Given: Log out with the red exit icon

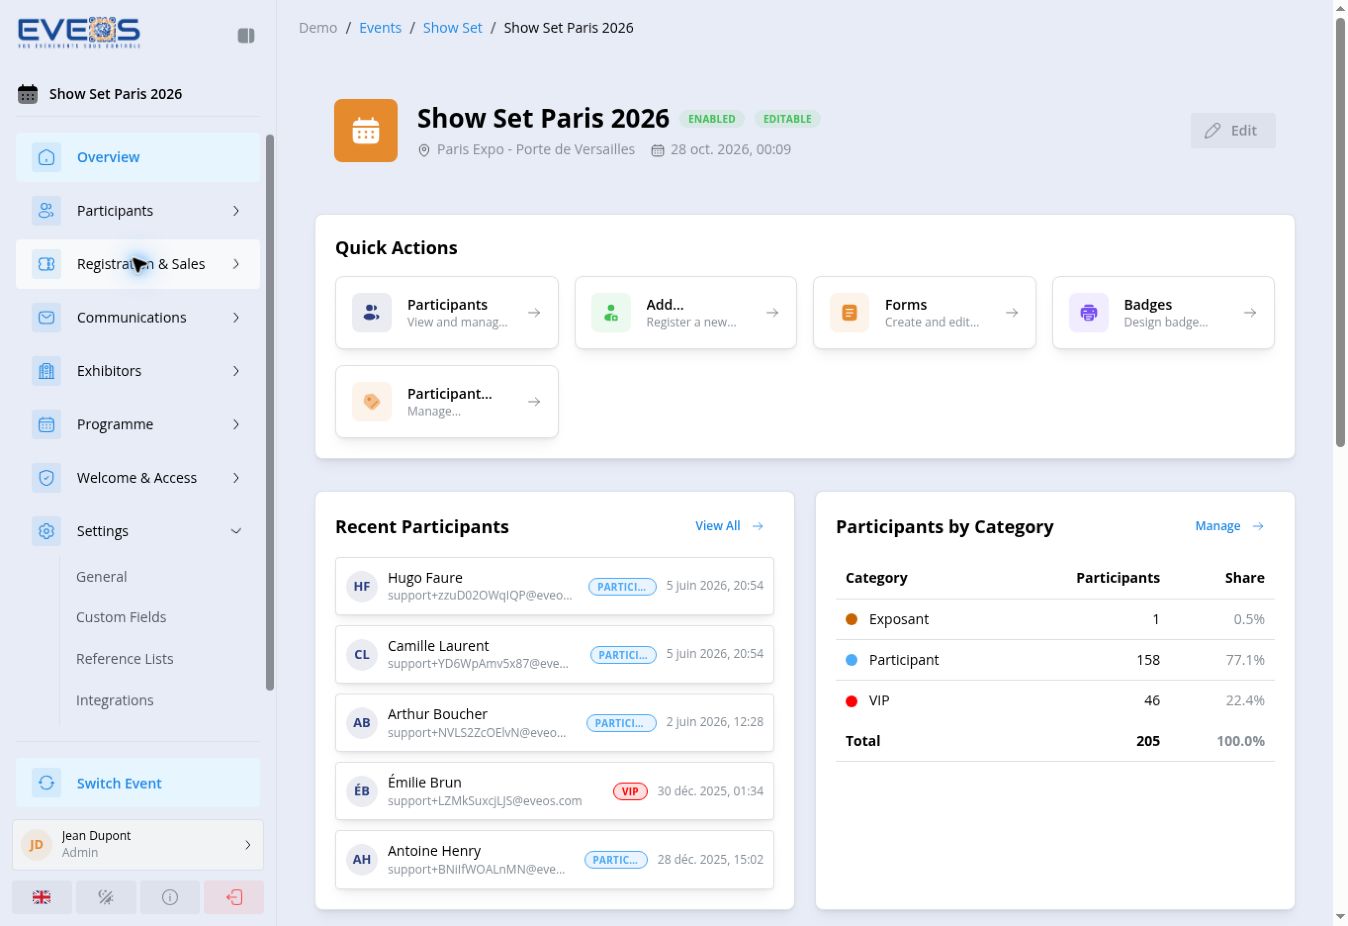Looking at the screenshot, I should point(234,897).
